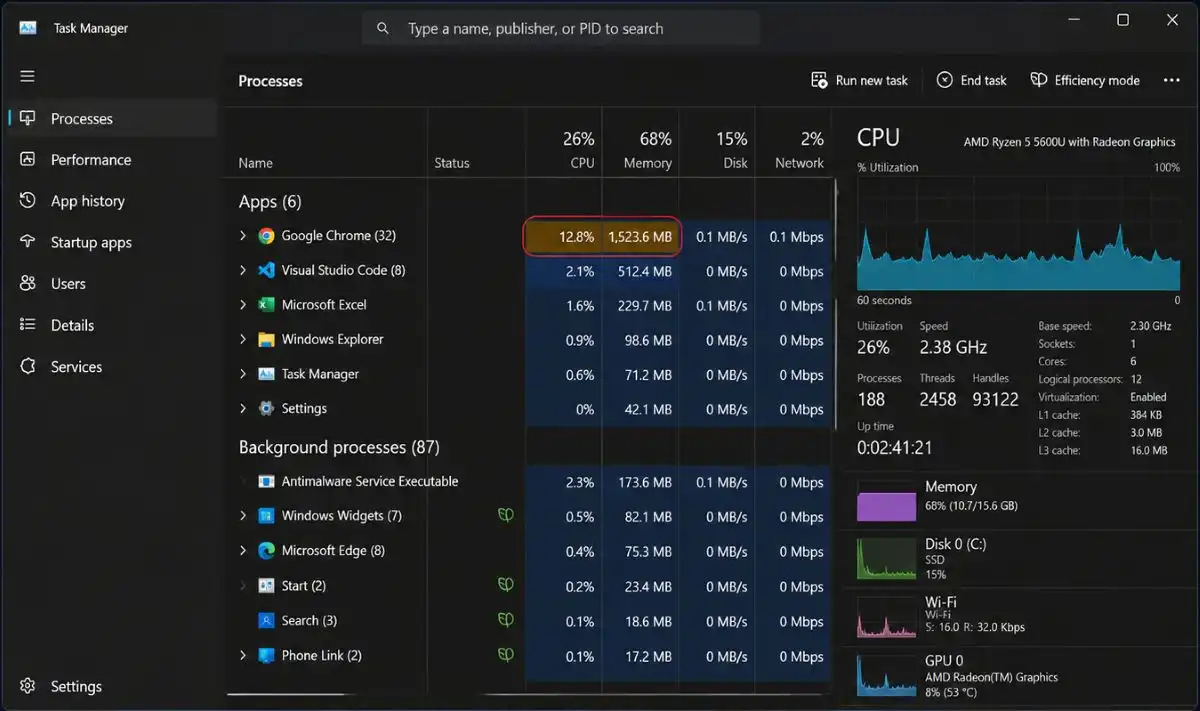Expand the Microsoft Excel process group
1200x711 pixels.
coord(242,305)
